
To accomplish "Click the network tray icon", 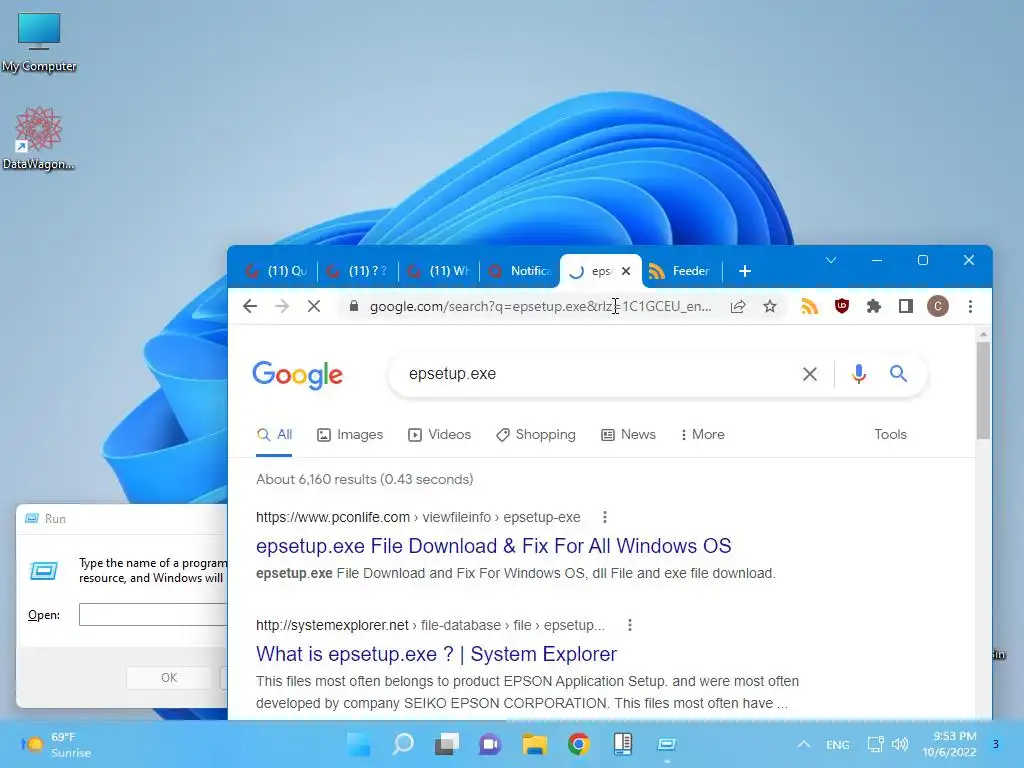I will click(875, 744).
